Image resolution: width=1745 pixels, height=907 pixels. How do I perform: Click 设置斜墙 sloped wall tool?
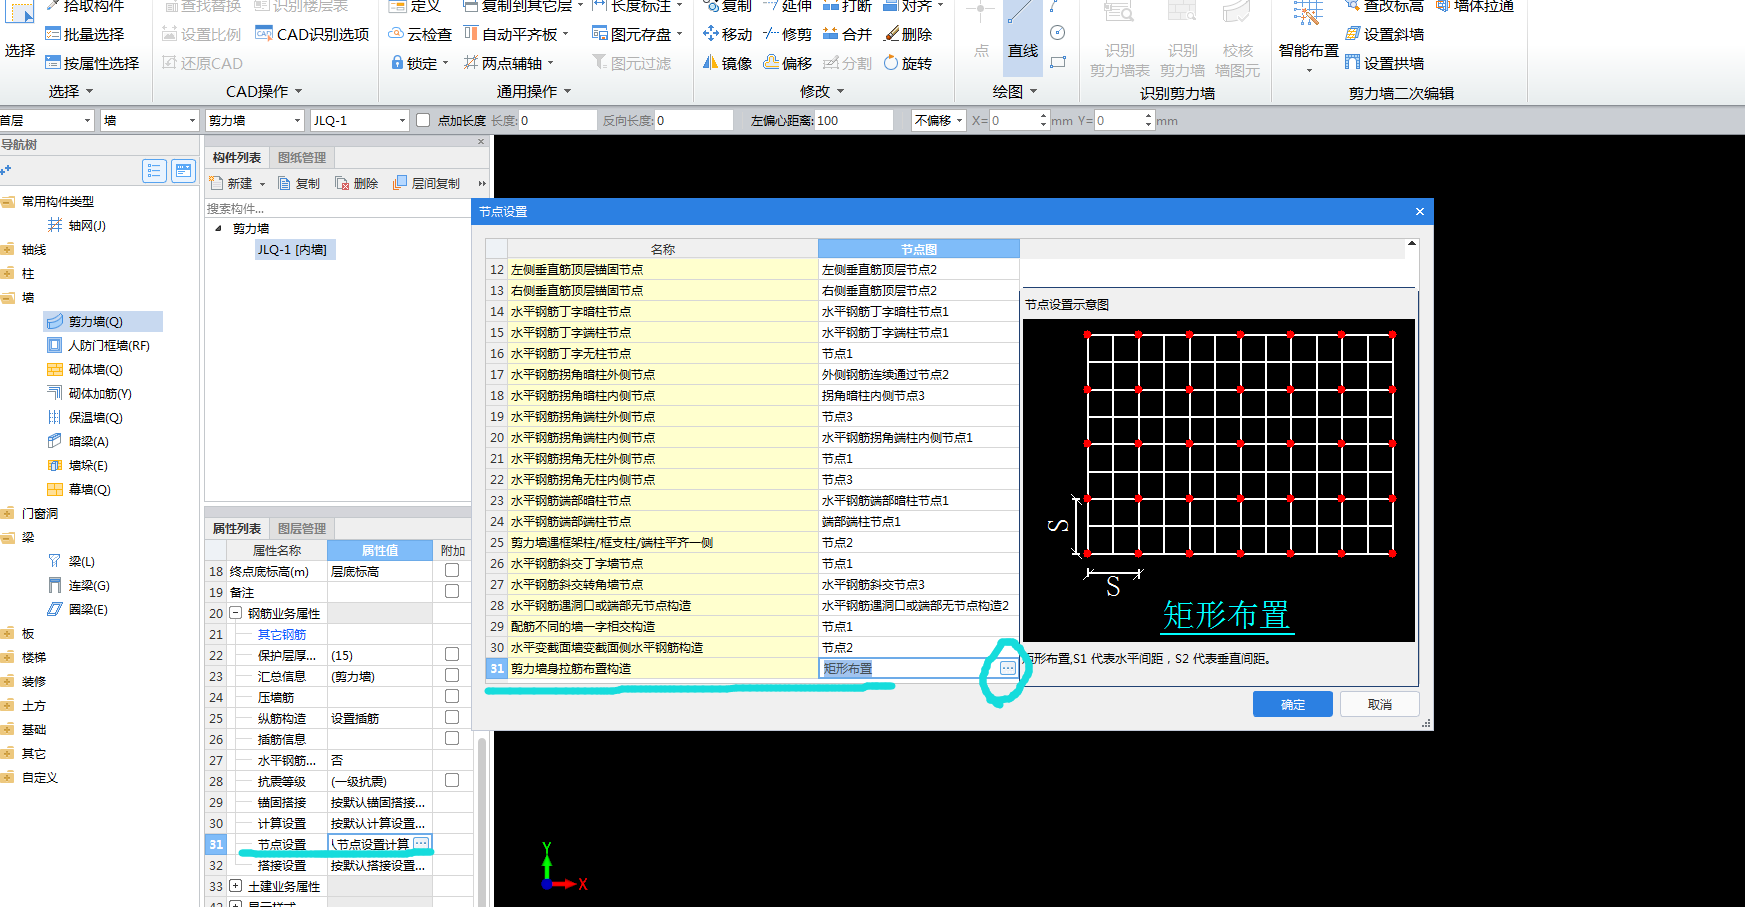pyautogui.click(x=1385, y=34)
